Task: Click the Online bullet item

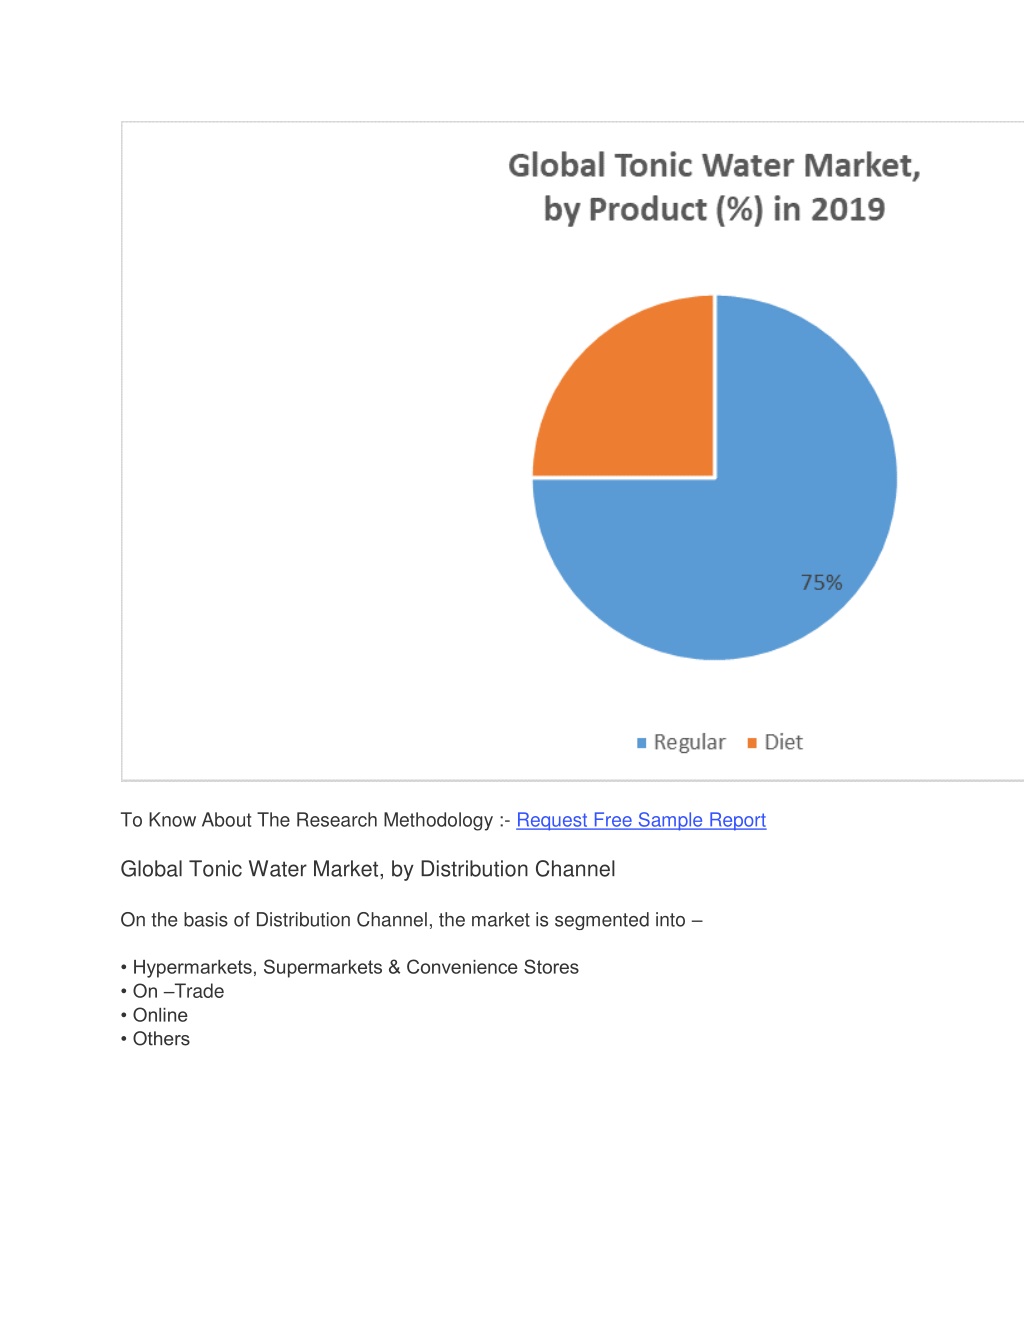Action: coord(154,1015)
